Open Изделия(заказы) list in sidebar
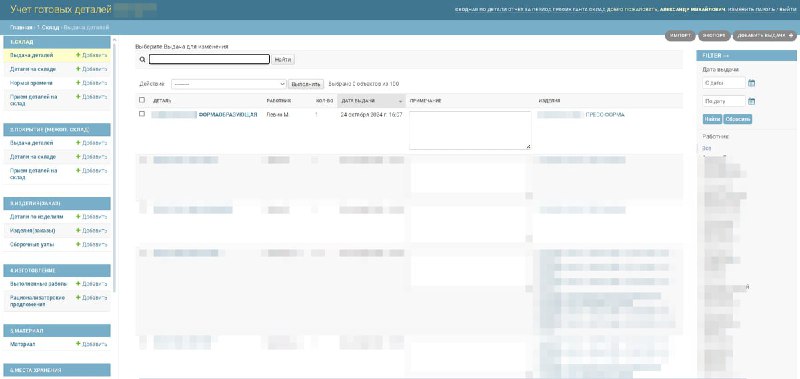 click(x=33, y=231)
